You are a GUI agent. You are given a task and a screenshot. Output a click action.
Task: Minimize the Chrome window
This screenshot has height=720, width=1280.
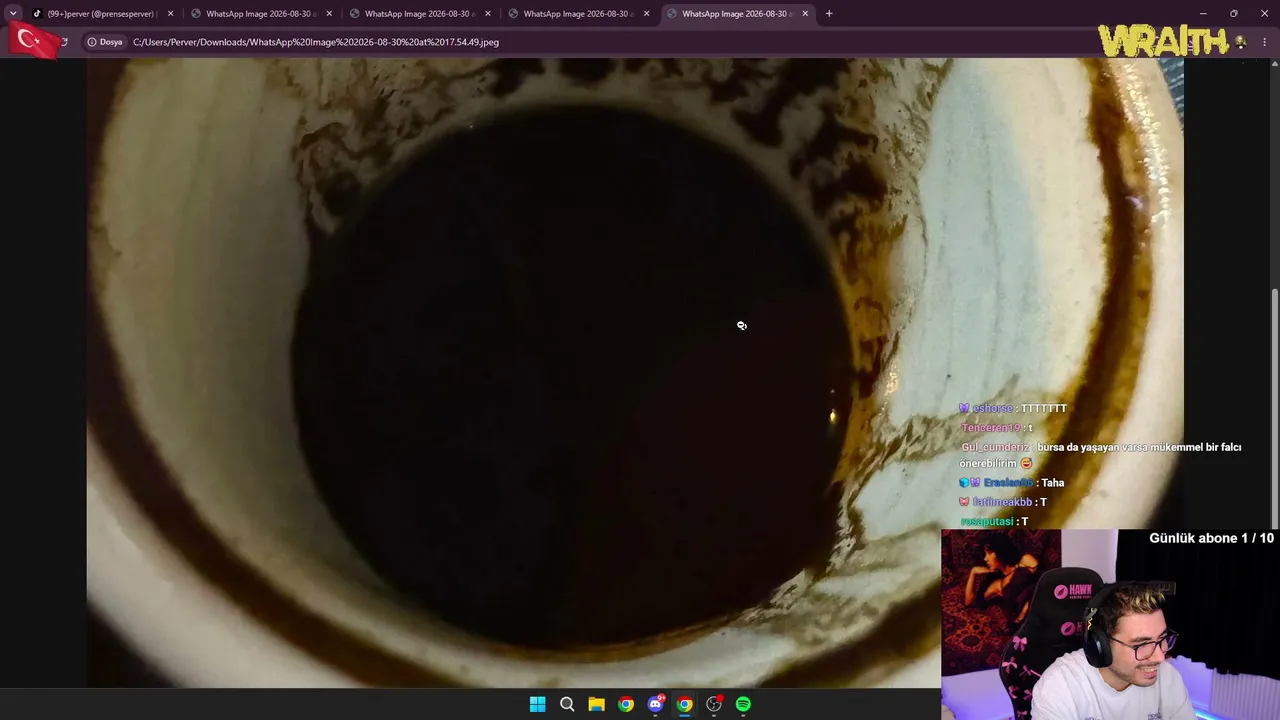[1203, 13]
